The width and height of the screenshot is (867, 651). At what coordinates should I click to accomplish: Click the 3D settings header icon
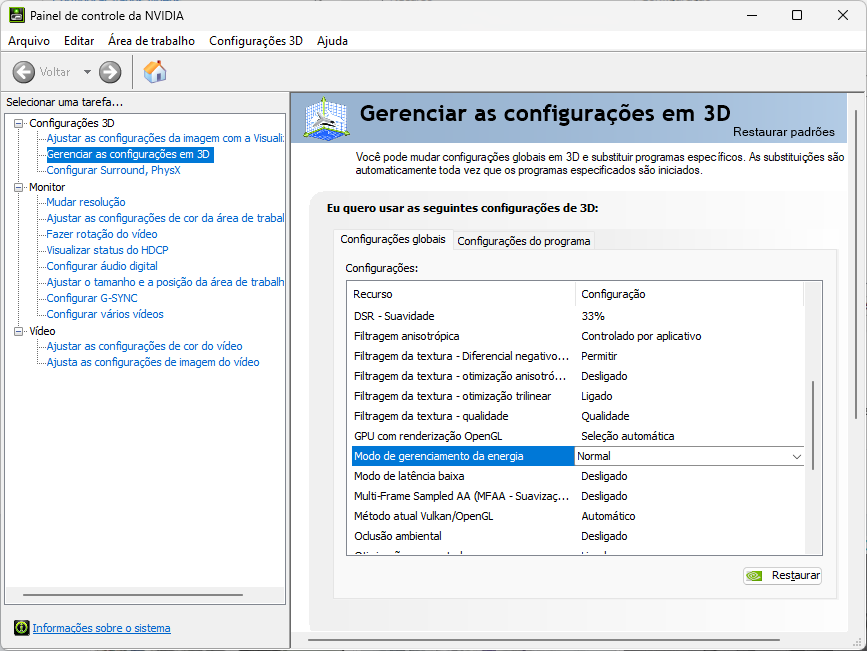click(326, 118)
